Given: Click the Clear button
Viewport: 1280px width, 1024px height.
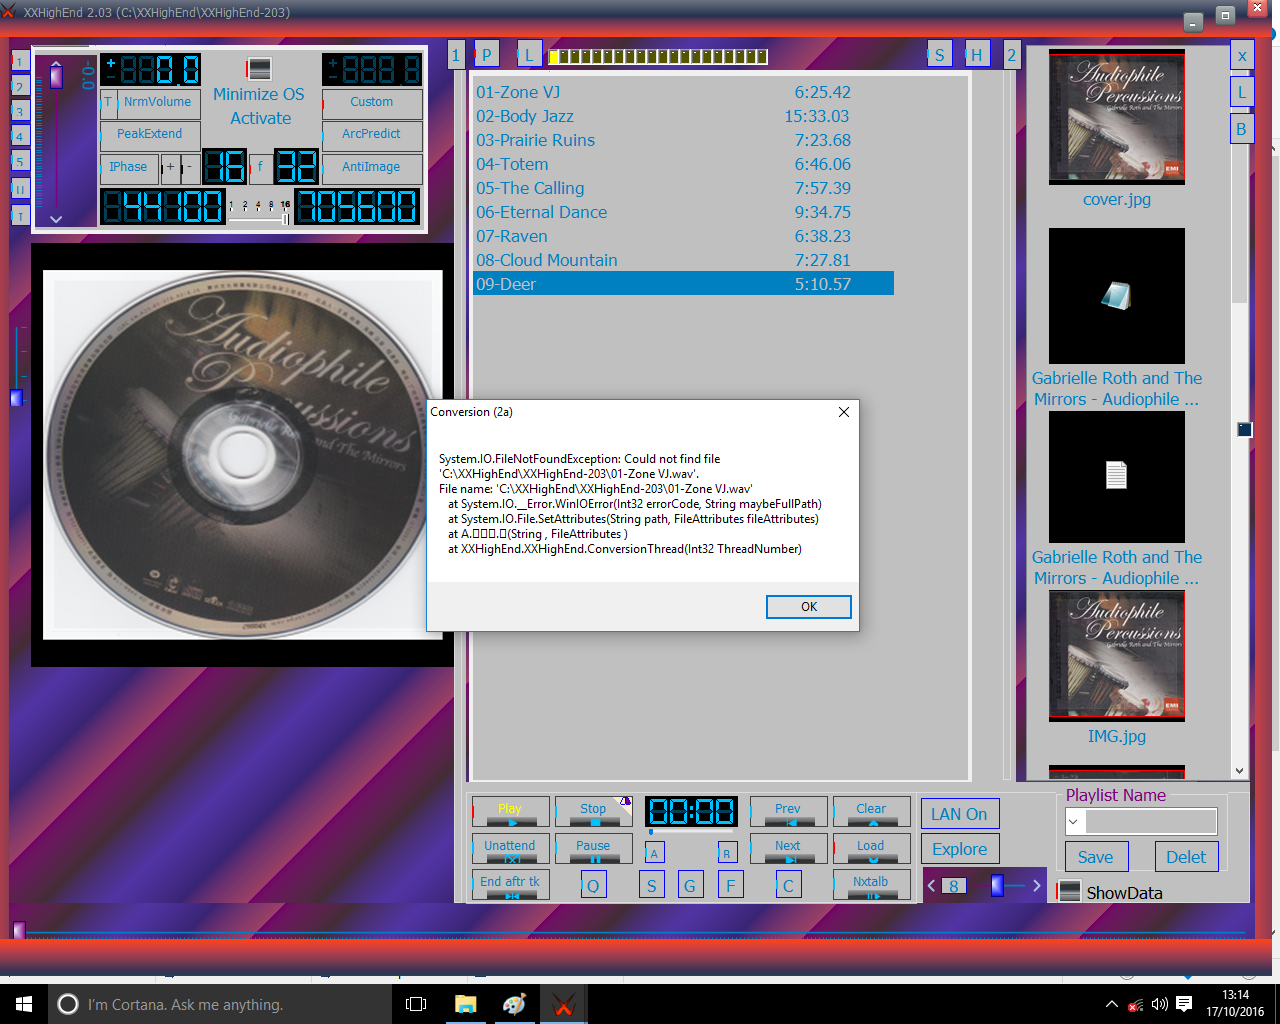Looking at the screenshot, I should 871,811.
